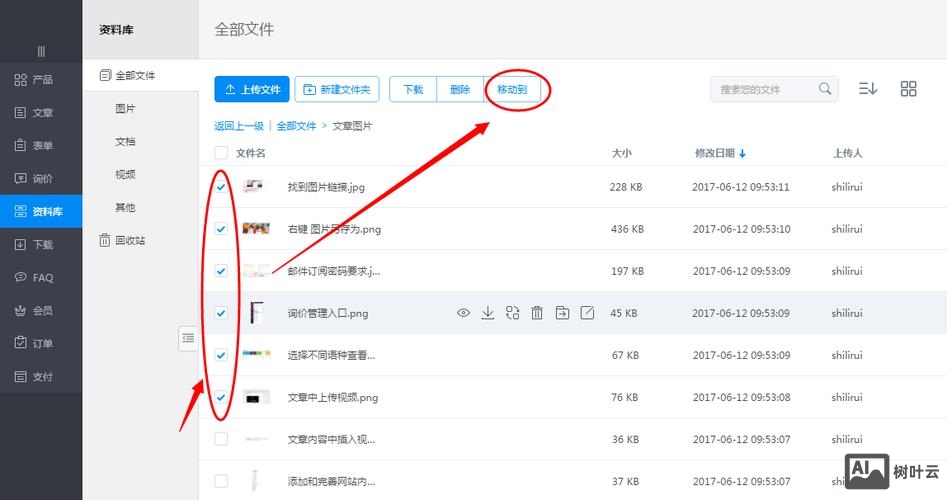
Task: Click the search magnifier icon
Action: click(x=825, y=89)
